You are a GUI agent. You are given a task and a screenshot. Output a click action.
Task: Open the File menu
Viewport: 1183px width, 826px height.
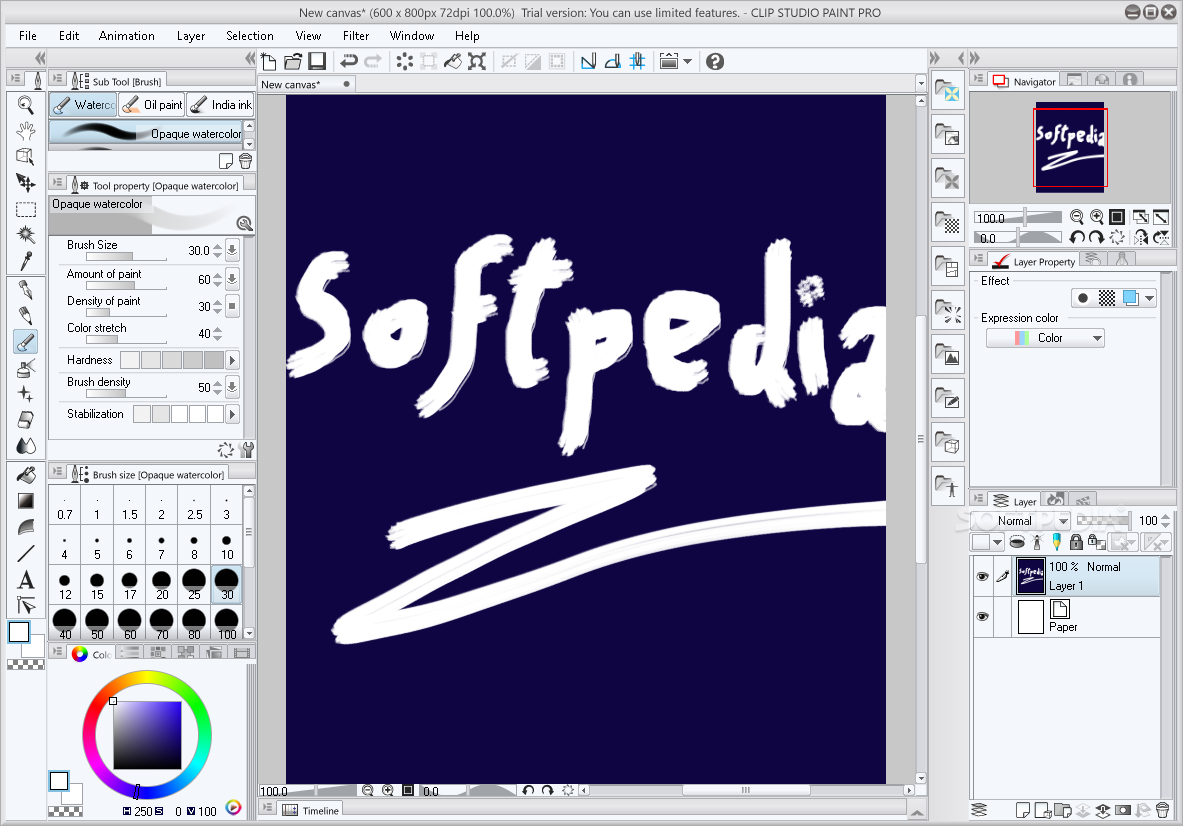tap(28, 35)
